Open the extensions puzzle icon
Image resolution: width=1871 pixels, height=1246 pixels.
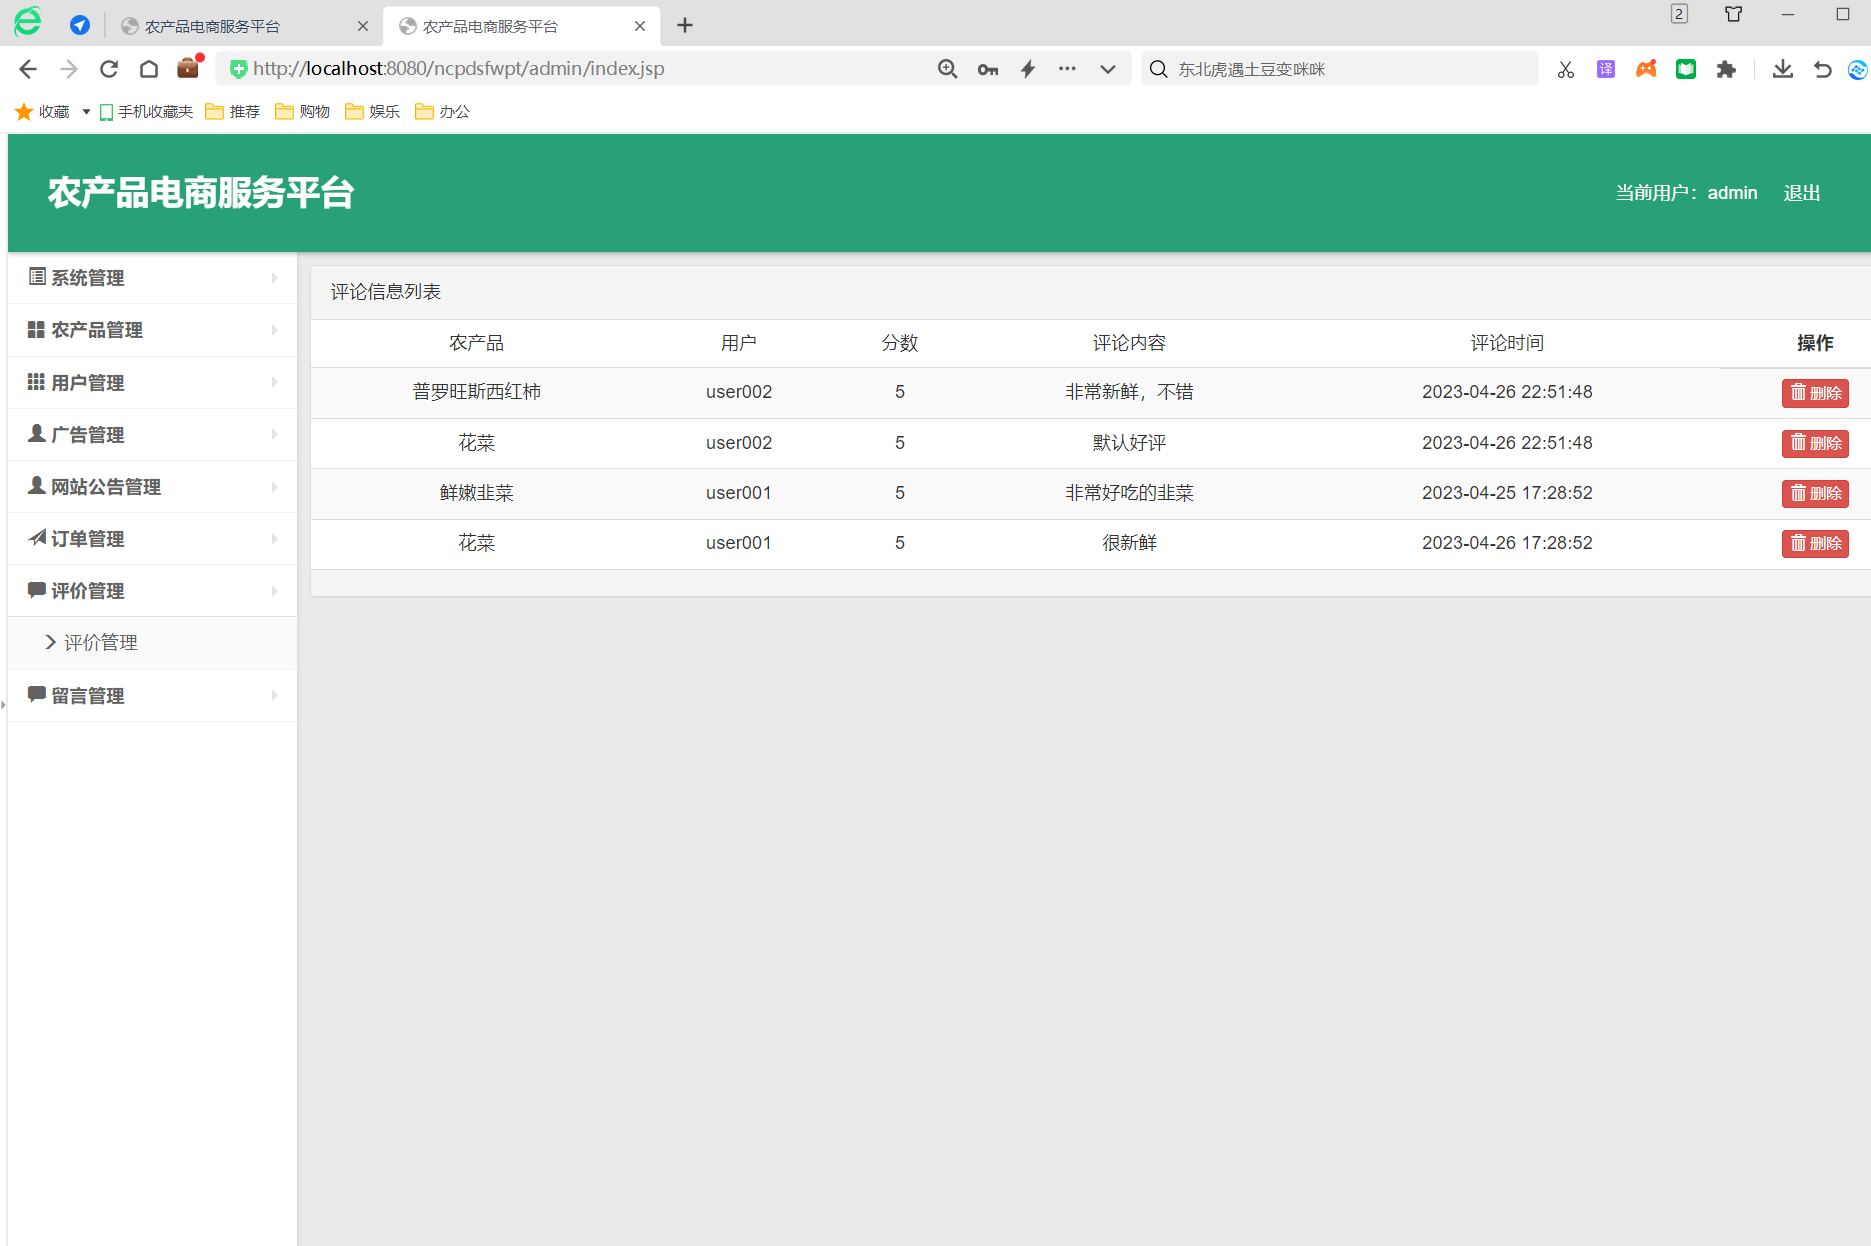tap(1726, 69)
